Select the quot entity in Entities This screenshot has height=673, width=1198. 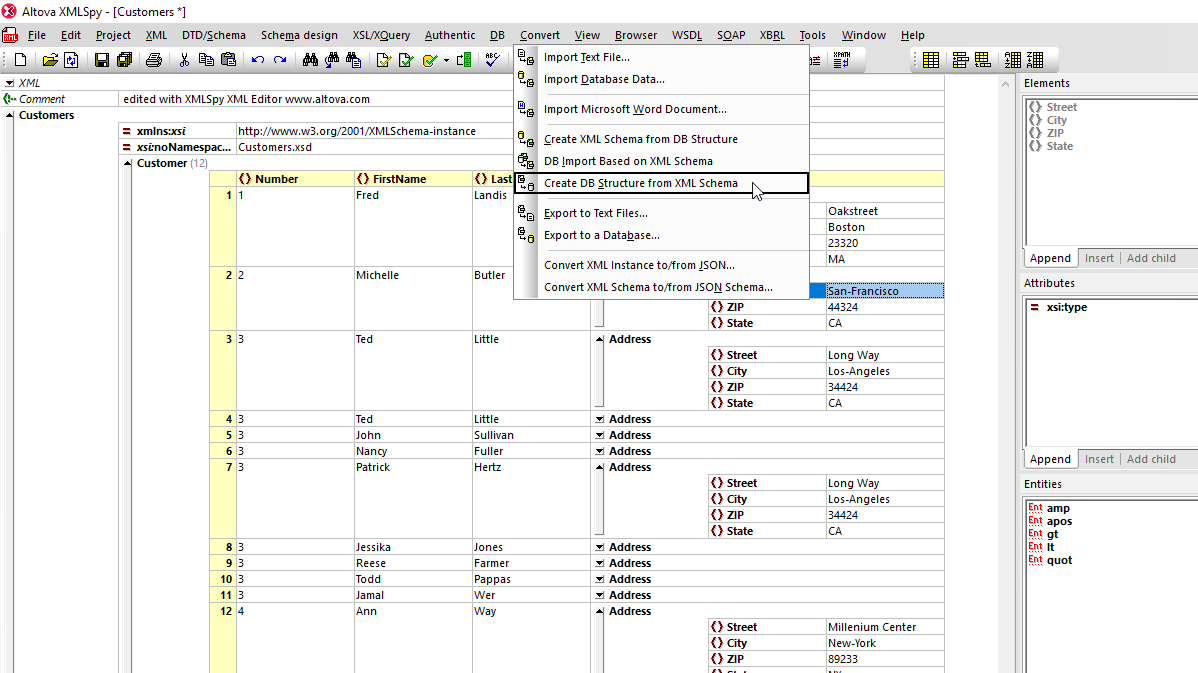(x=1059, y=560)
